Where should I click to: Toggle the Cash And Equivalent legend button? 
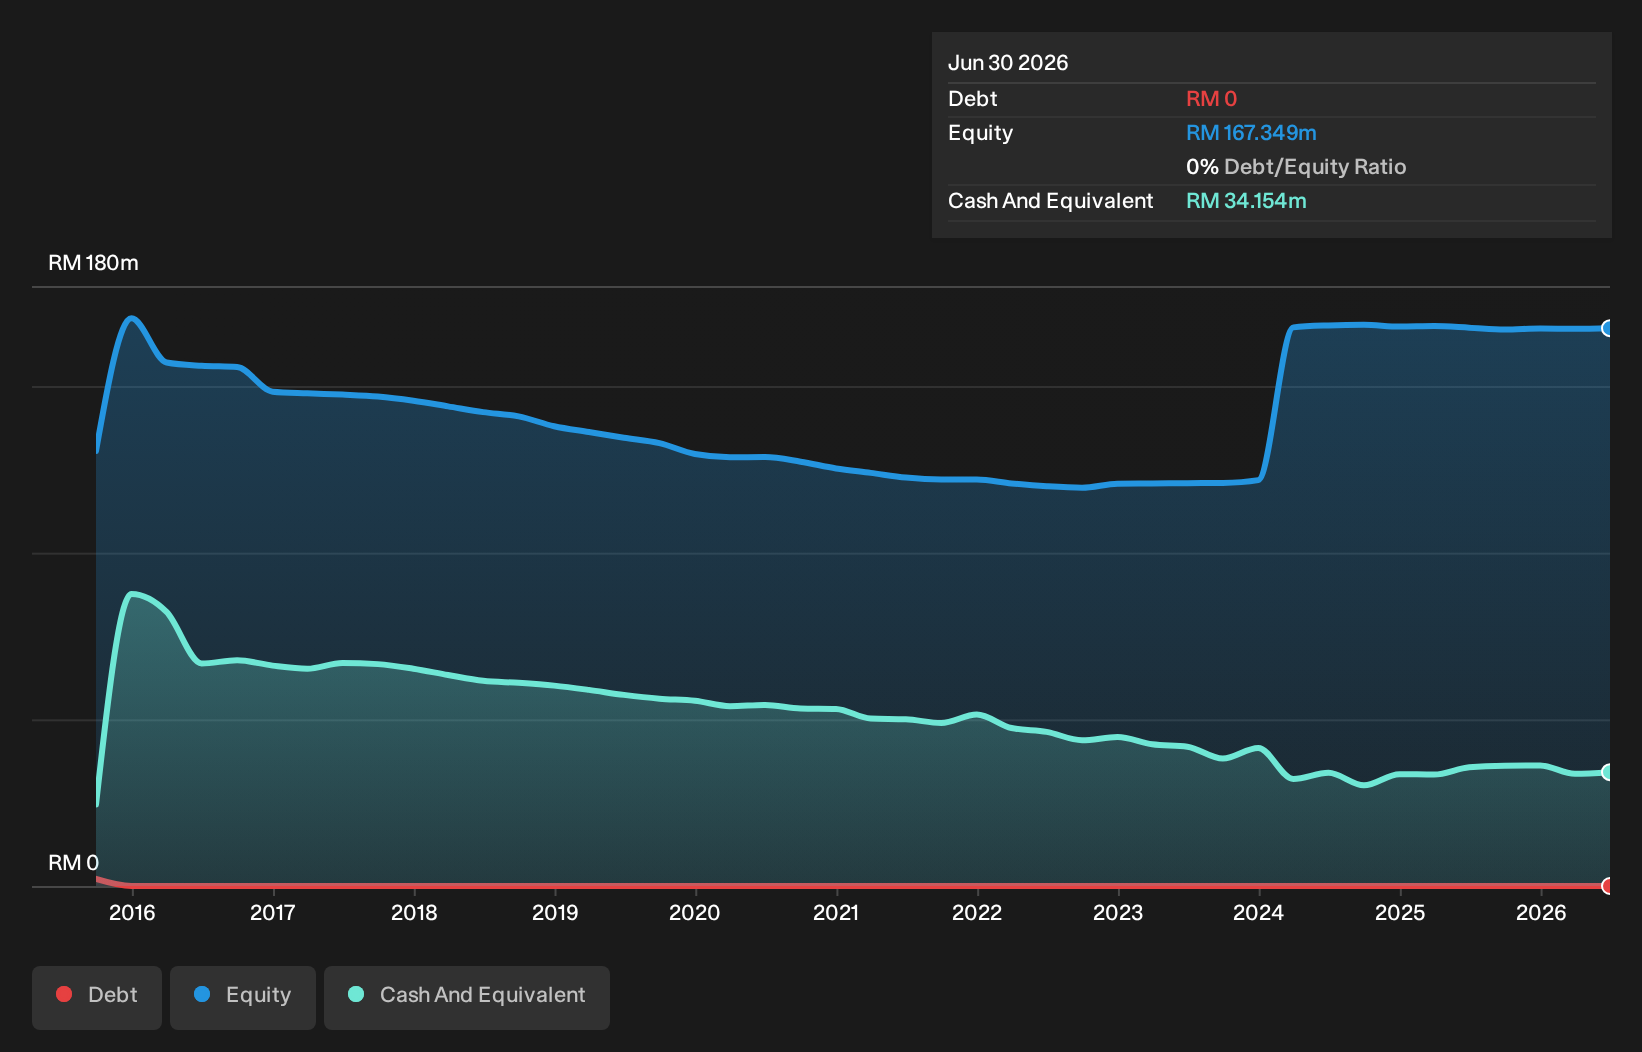467,997
